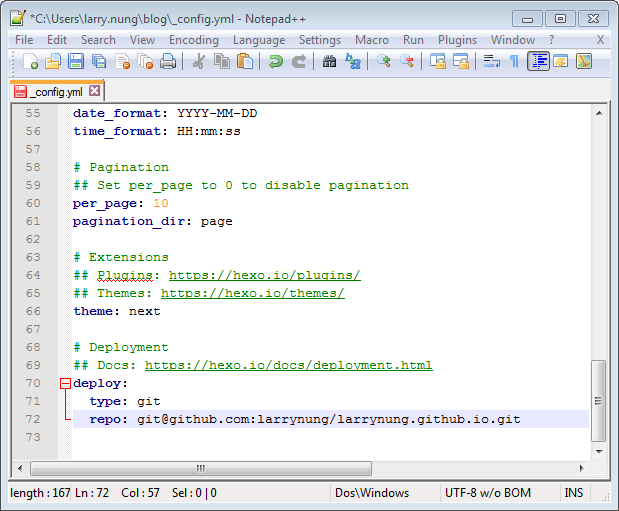
Task: Place cursor on 'theme: next' line
Action: 117,311
